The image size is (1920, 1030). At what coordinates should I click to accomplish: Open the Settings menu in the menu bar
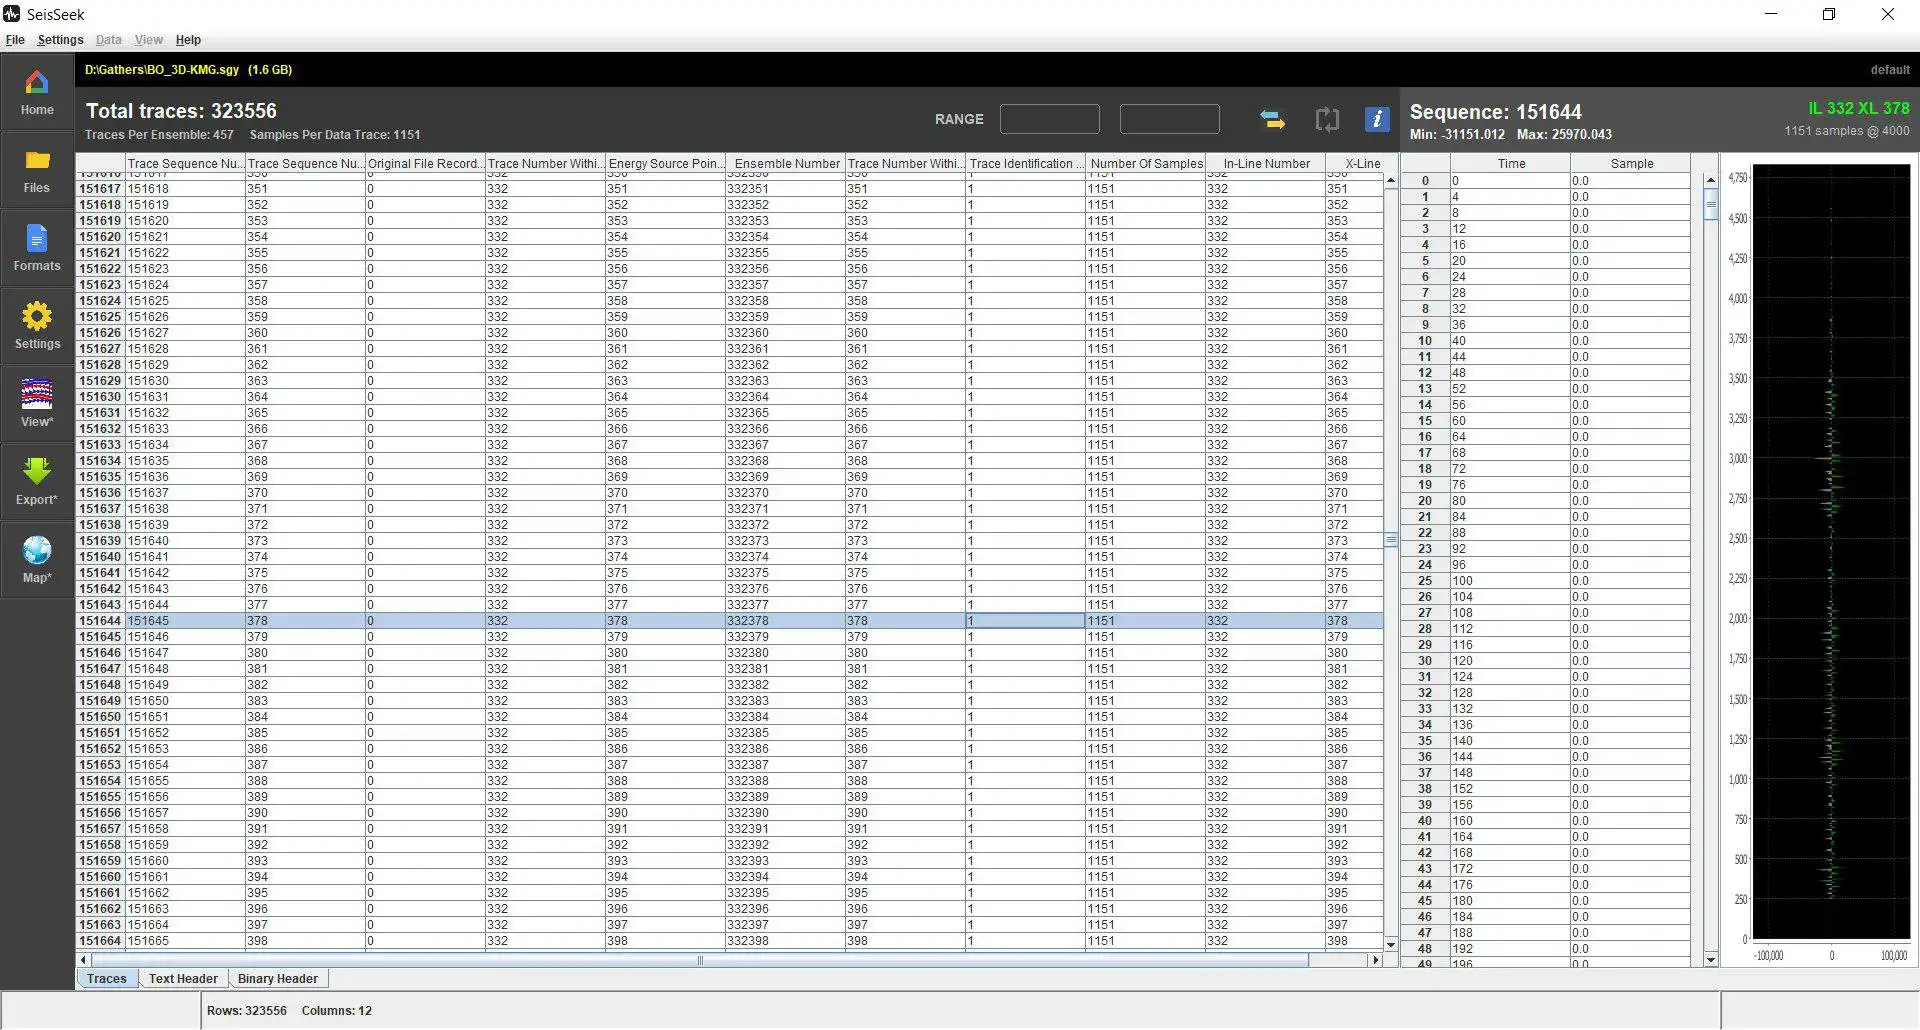pos(60,40)
